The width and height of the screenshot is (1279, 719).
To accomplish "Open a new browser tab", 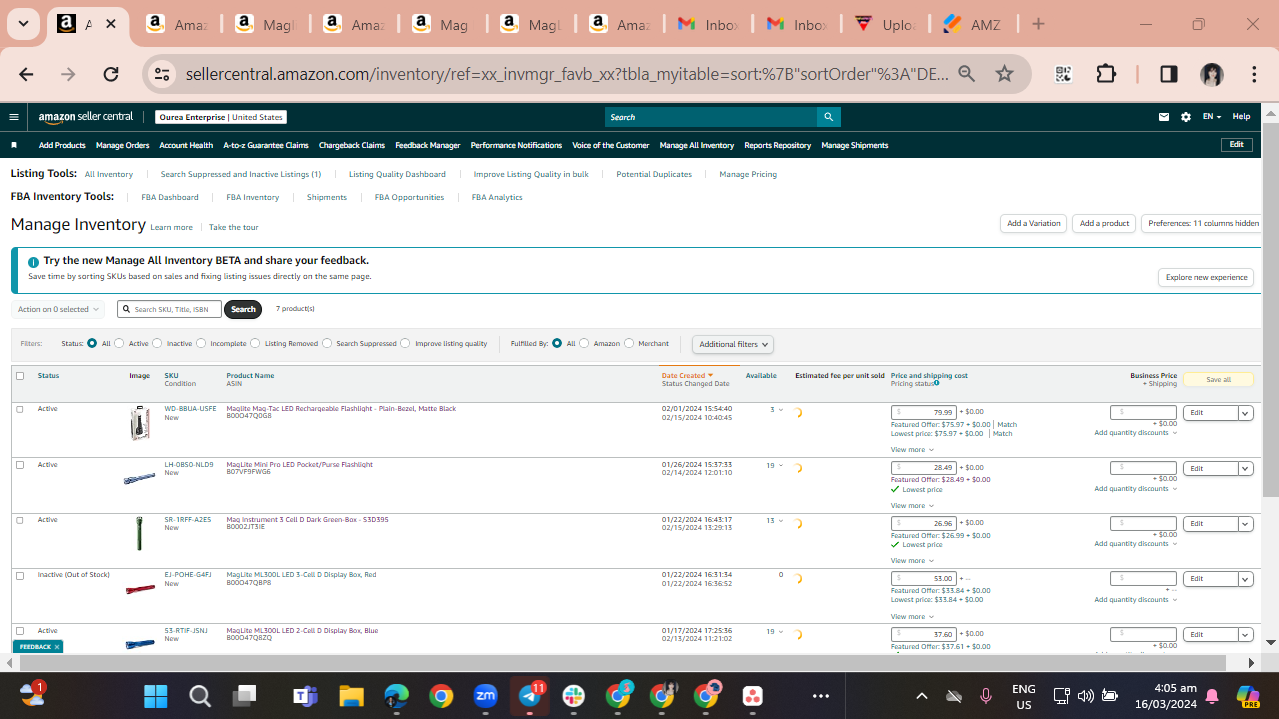I will point(1038,24).
